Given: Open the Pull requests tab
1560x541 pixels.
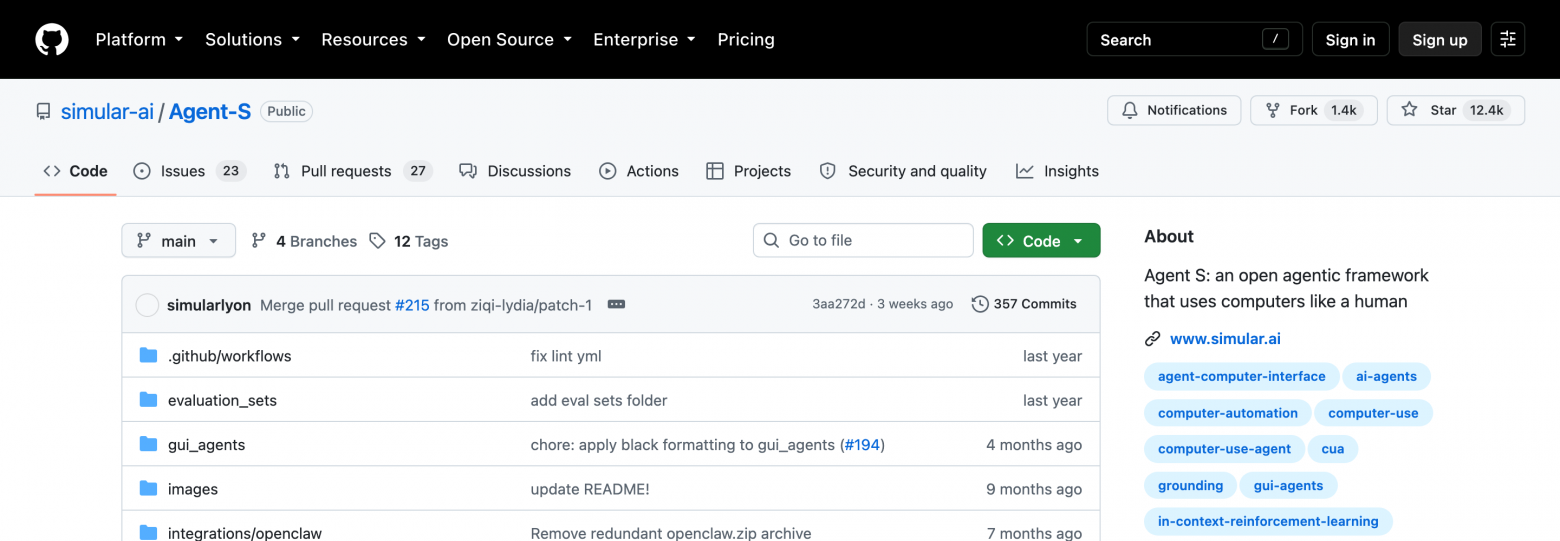Looking at the screenshot, I should pyautogui.click(x=352, y=171).
